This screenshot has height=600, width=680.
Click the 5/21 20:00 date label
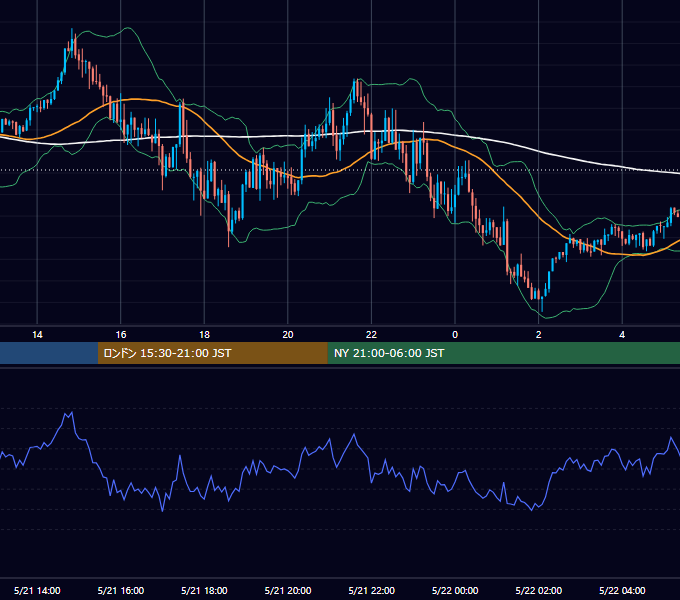(288, 590)
